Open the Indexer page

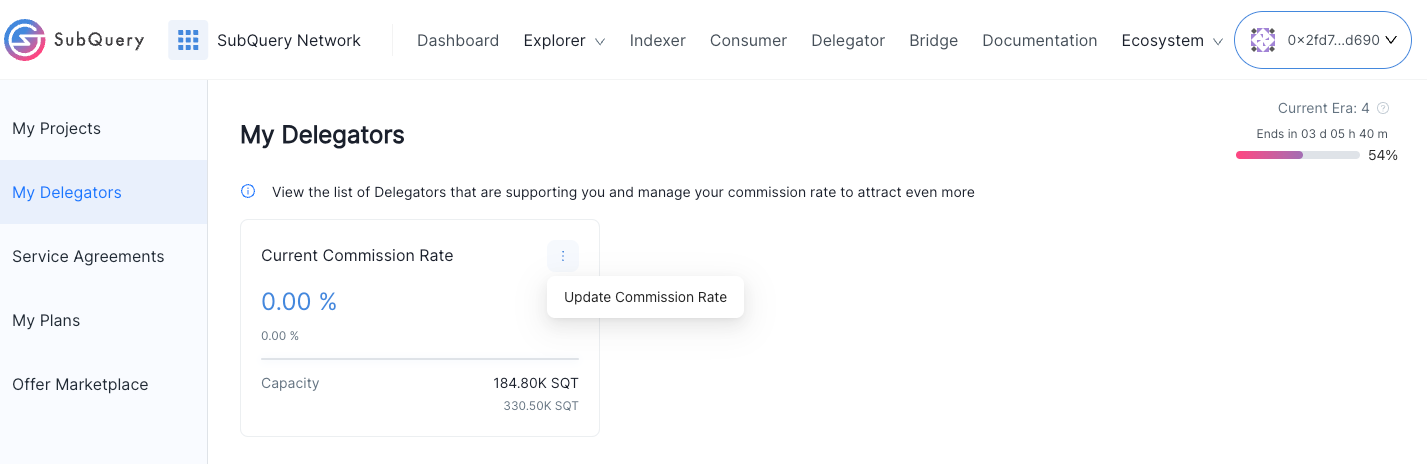[x=658, y=40]
